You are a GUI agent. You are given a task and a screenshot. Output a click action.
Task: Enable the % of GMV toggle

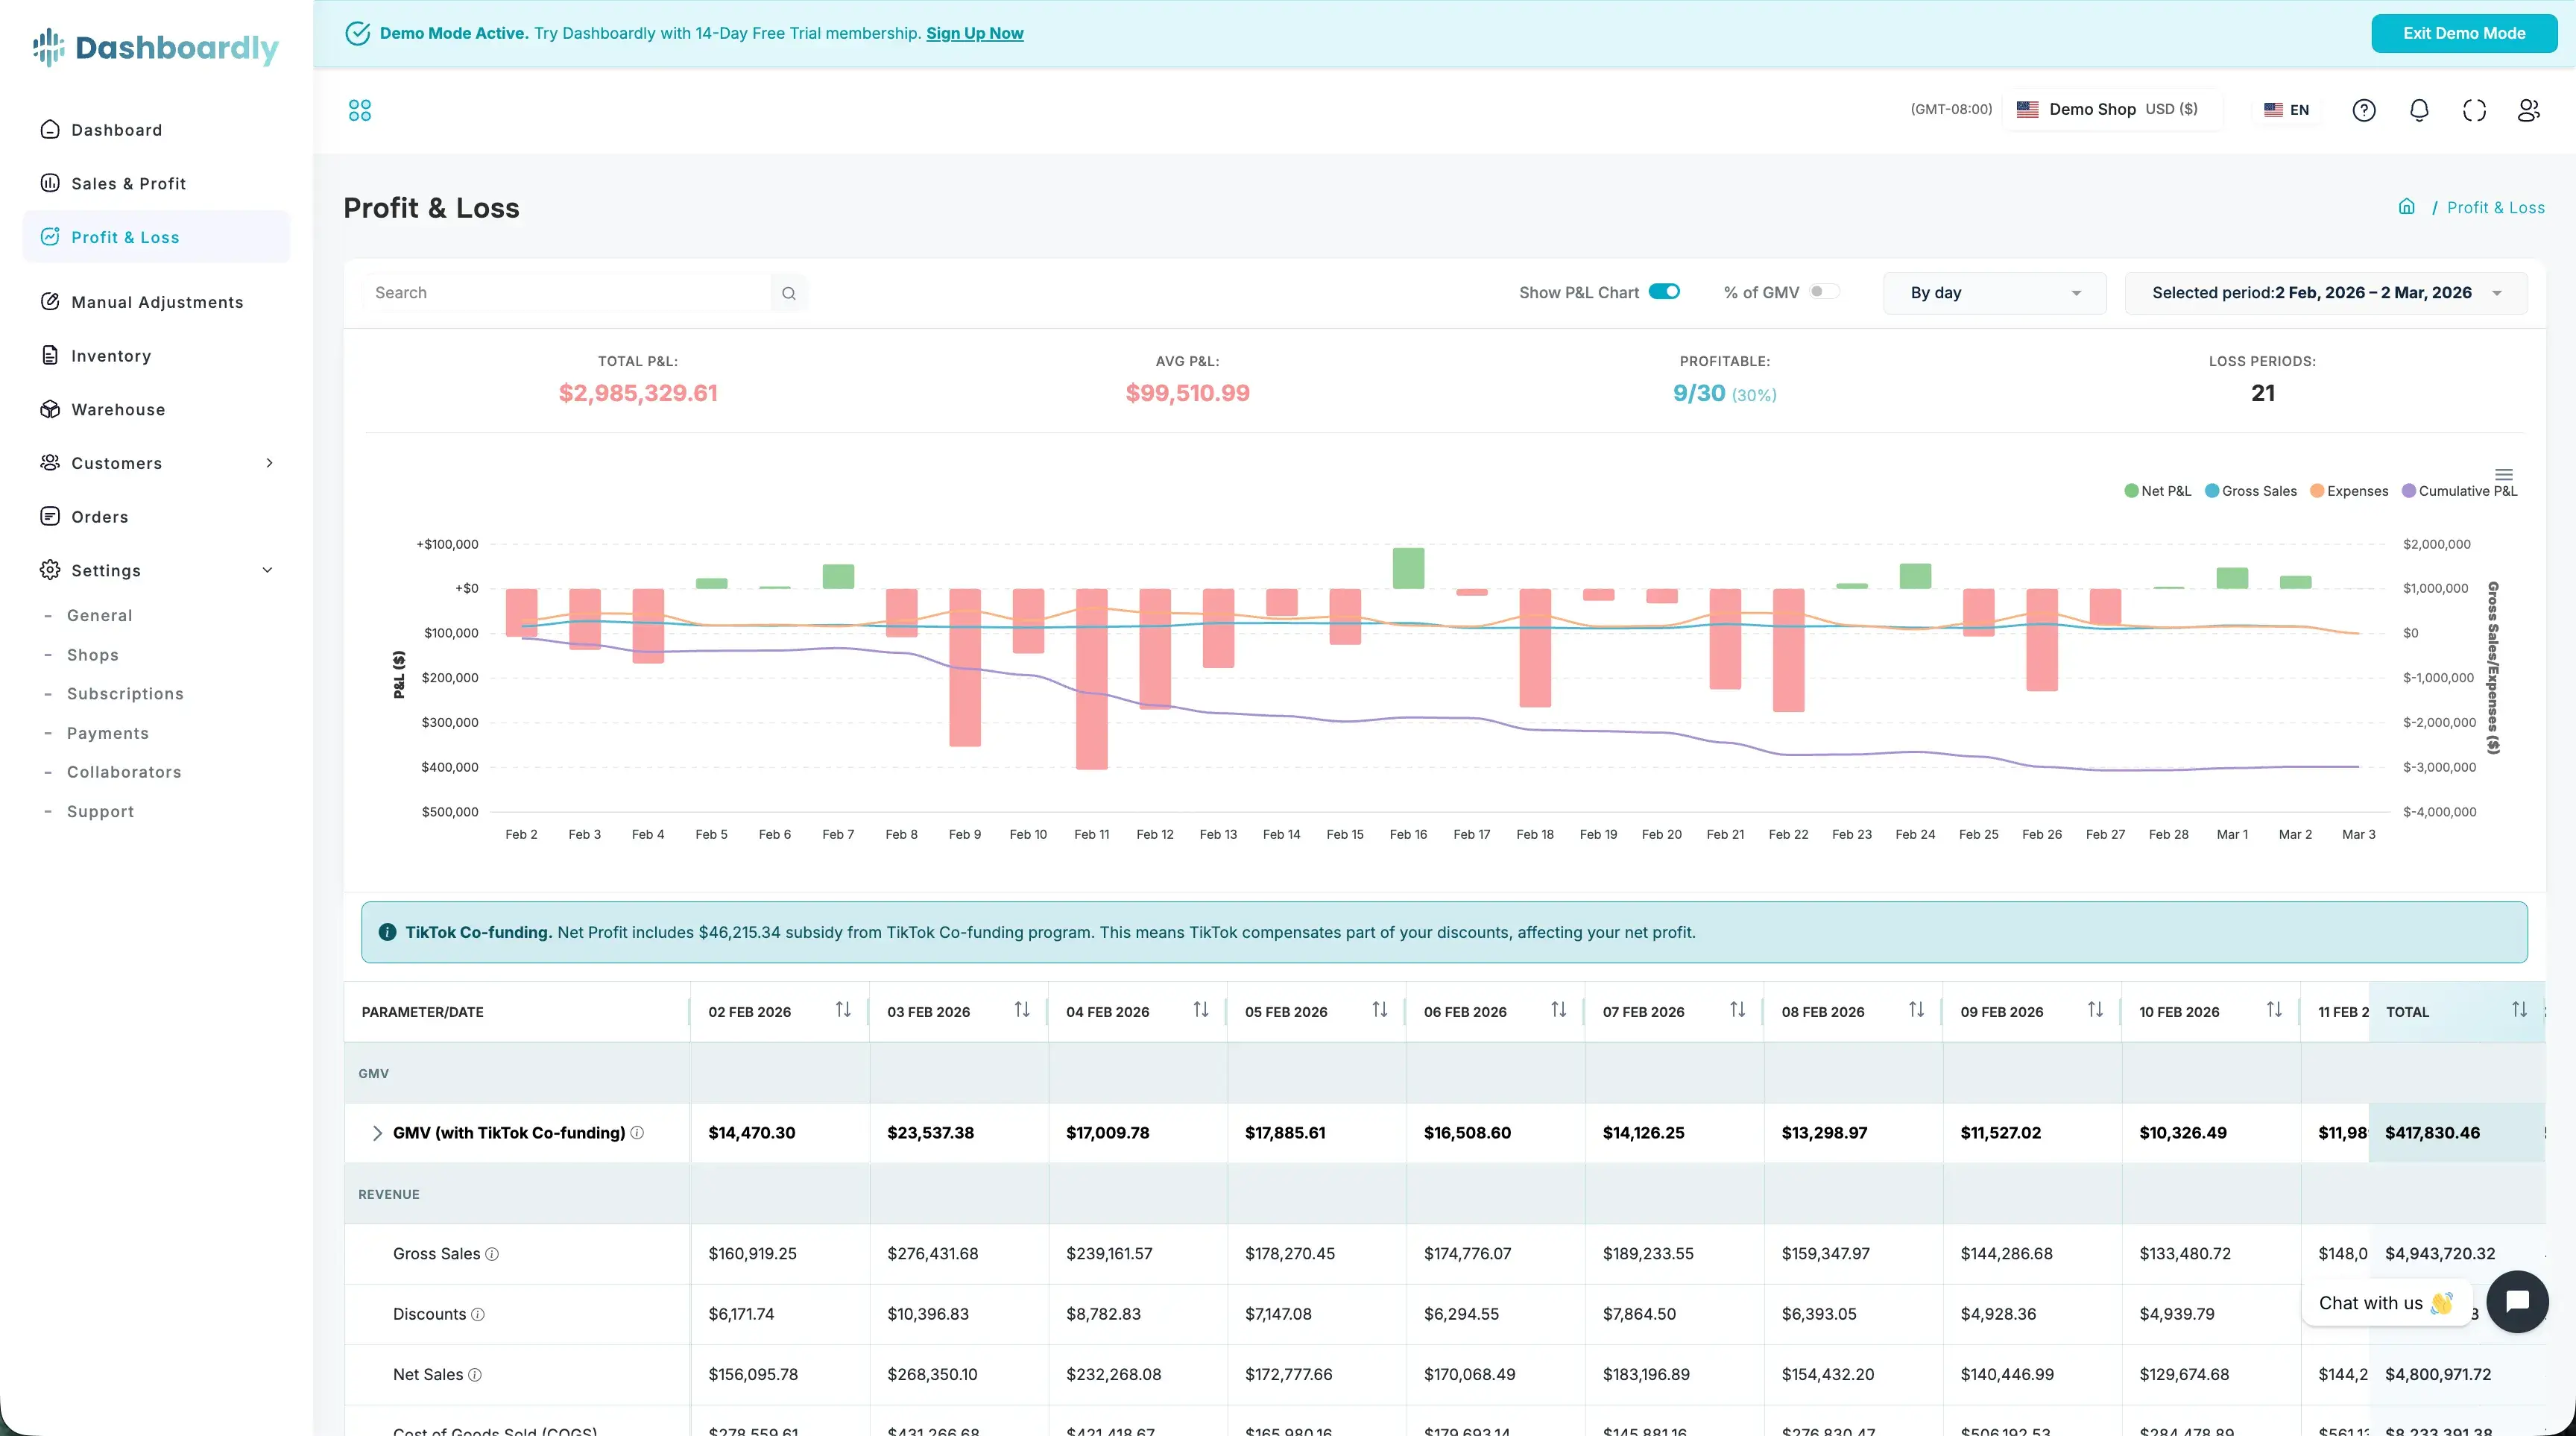1823,292
